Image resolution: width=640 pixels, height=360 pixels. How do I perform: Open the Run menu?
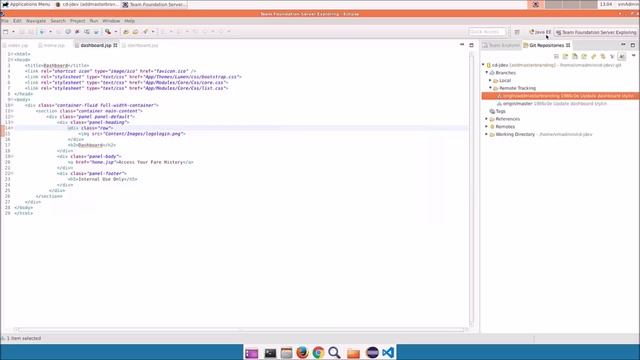coord(94,21)
